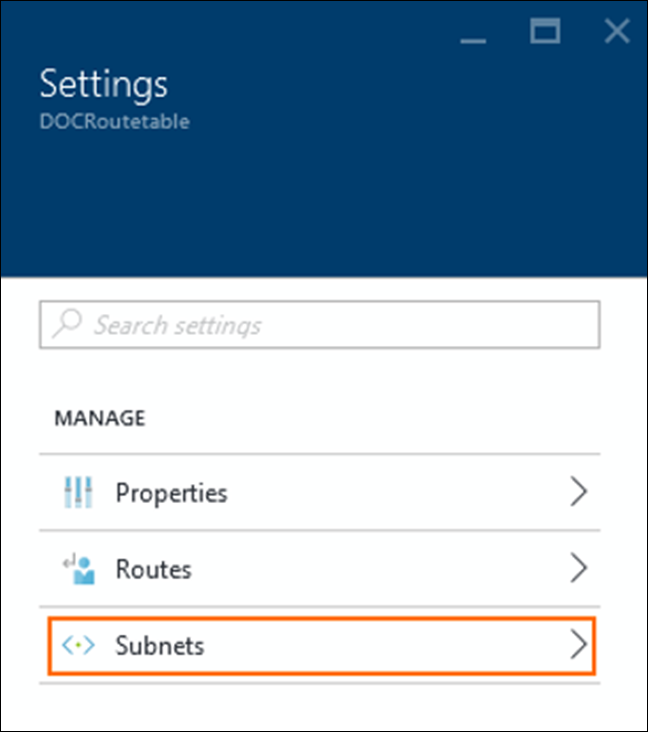Click empty space in the Properties row

point(397,492)
